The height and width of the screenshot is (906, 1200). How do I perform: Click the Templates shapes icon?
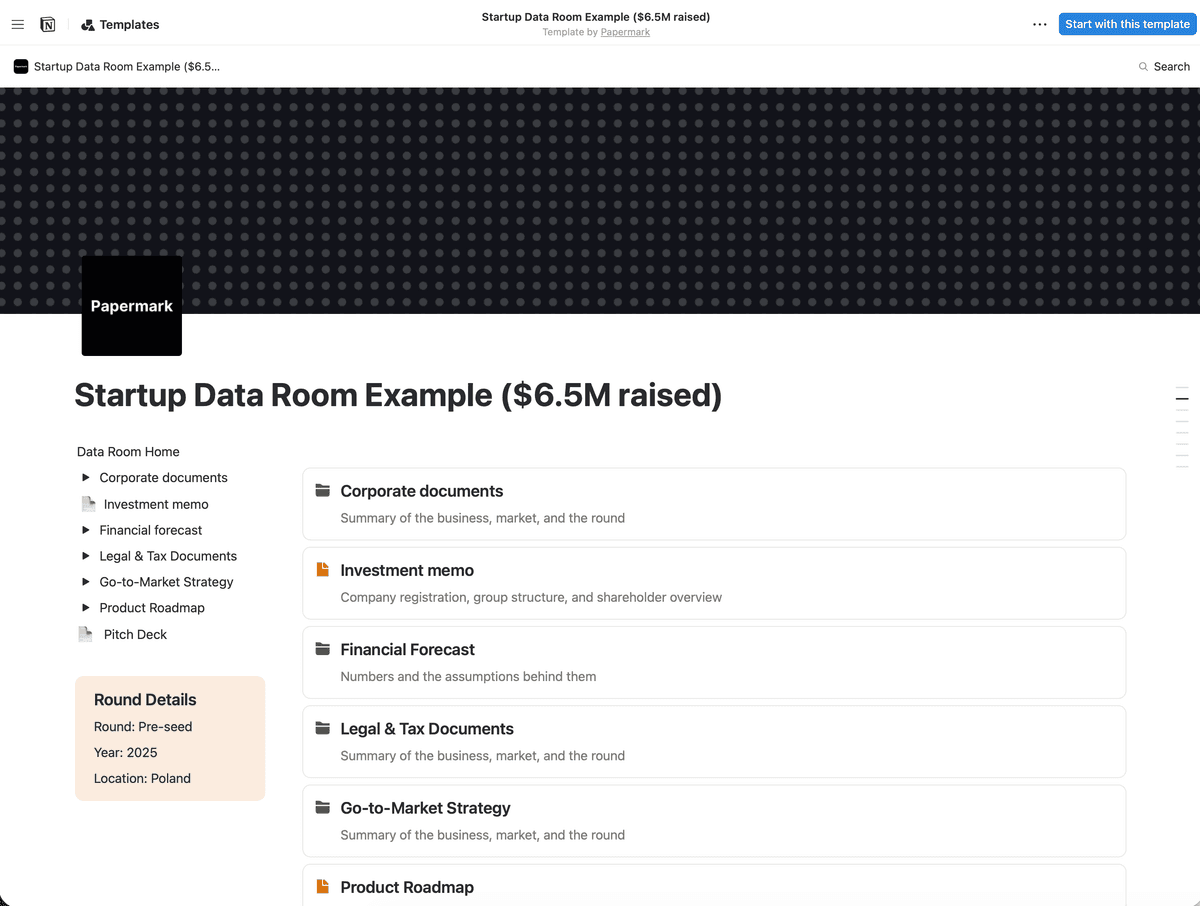[88, 25]
